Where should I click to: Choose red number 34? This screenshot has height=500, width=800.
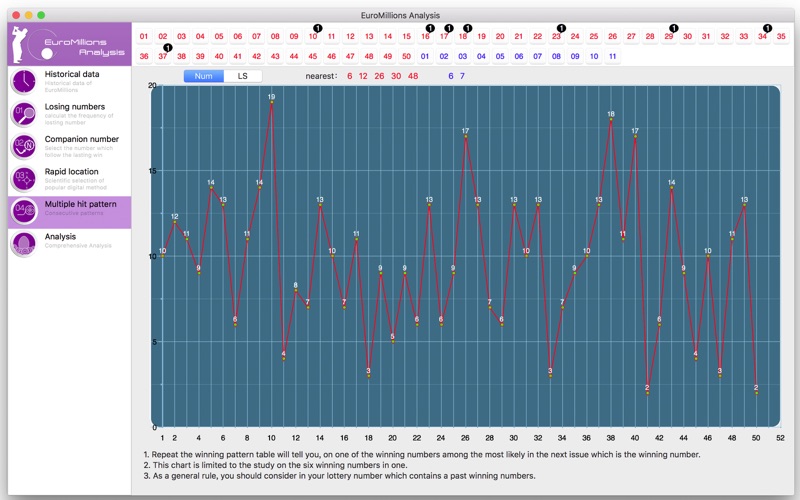coord(762,36)
